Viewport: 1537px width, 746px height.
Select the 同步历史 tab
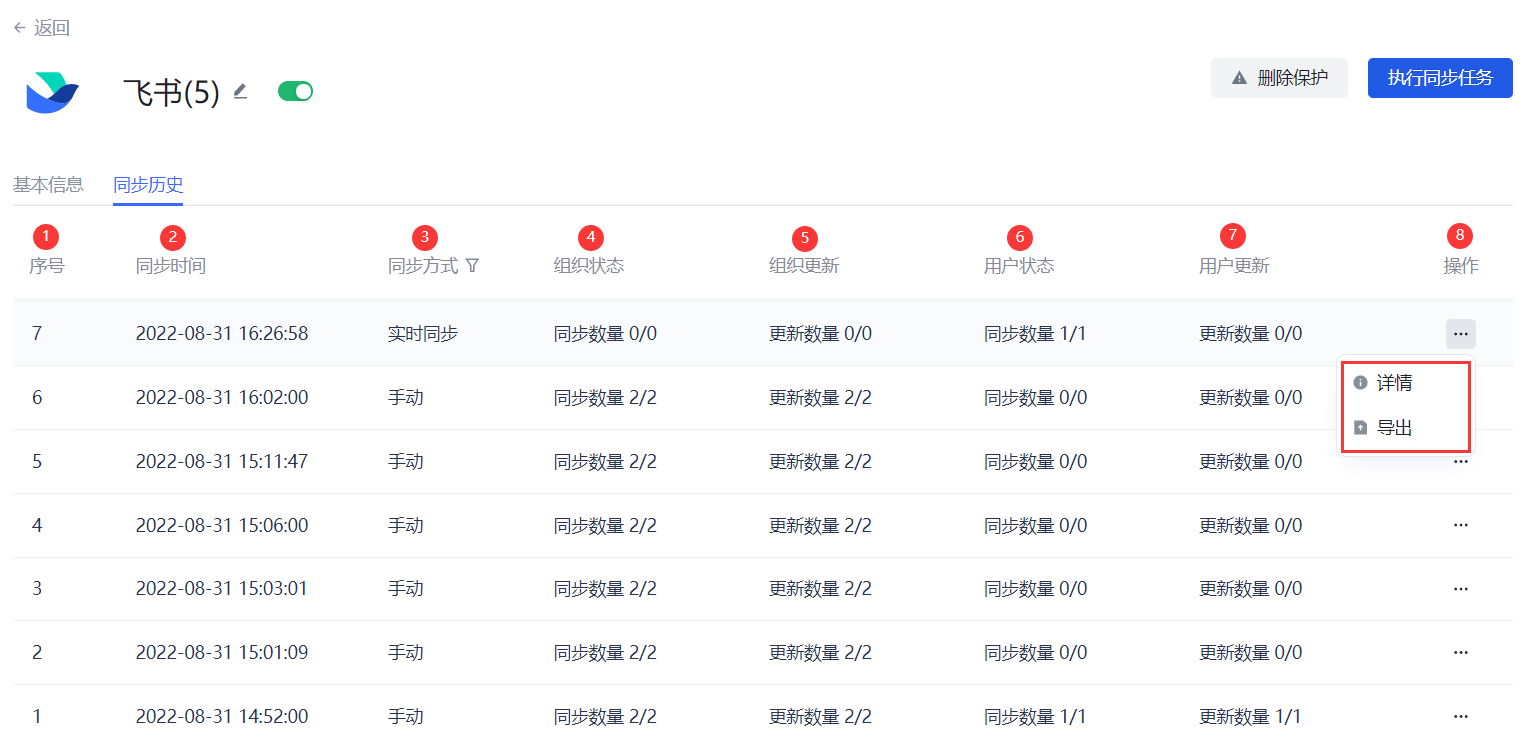pyautogui.click(x=148, y=185)
